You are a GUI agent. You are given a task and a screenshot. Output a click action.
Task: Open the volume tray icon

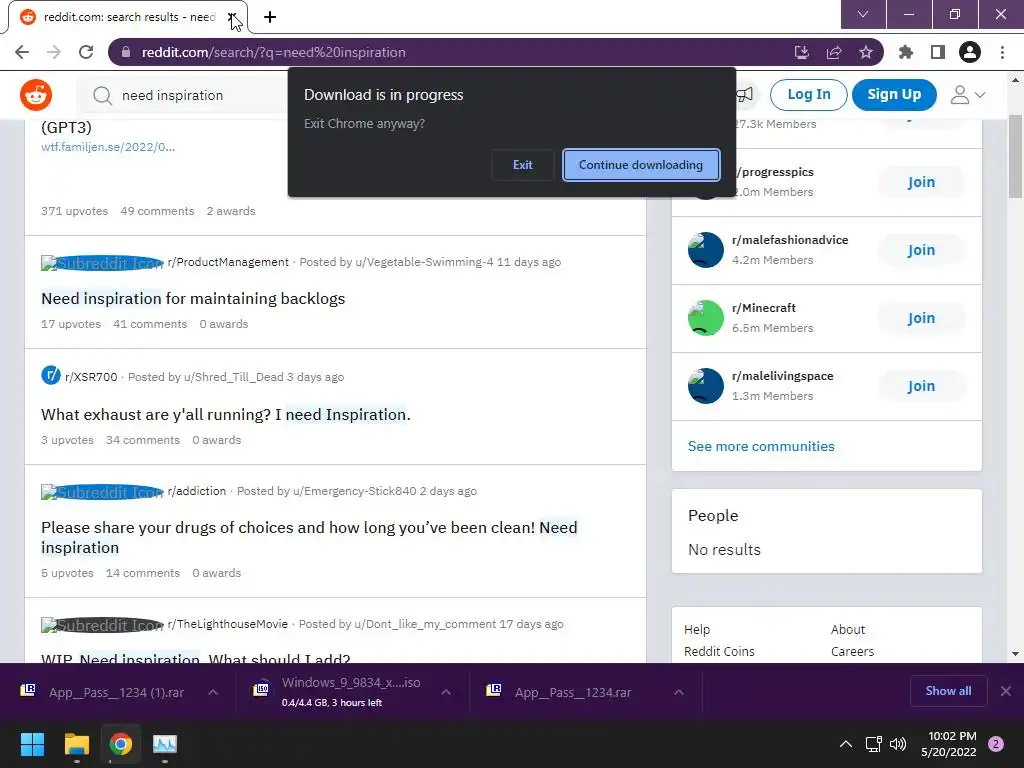tap(898, 744)
